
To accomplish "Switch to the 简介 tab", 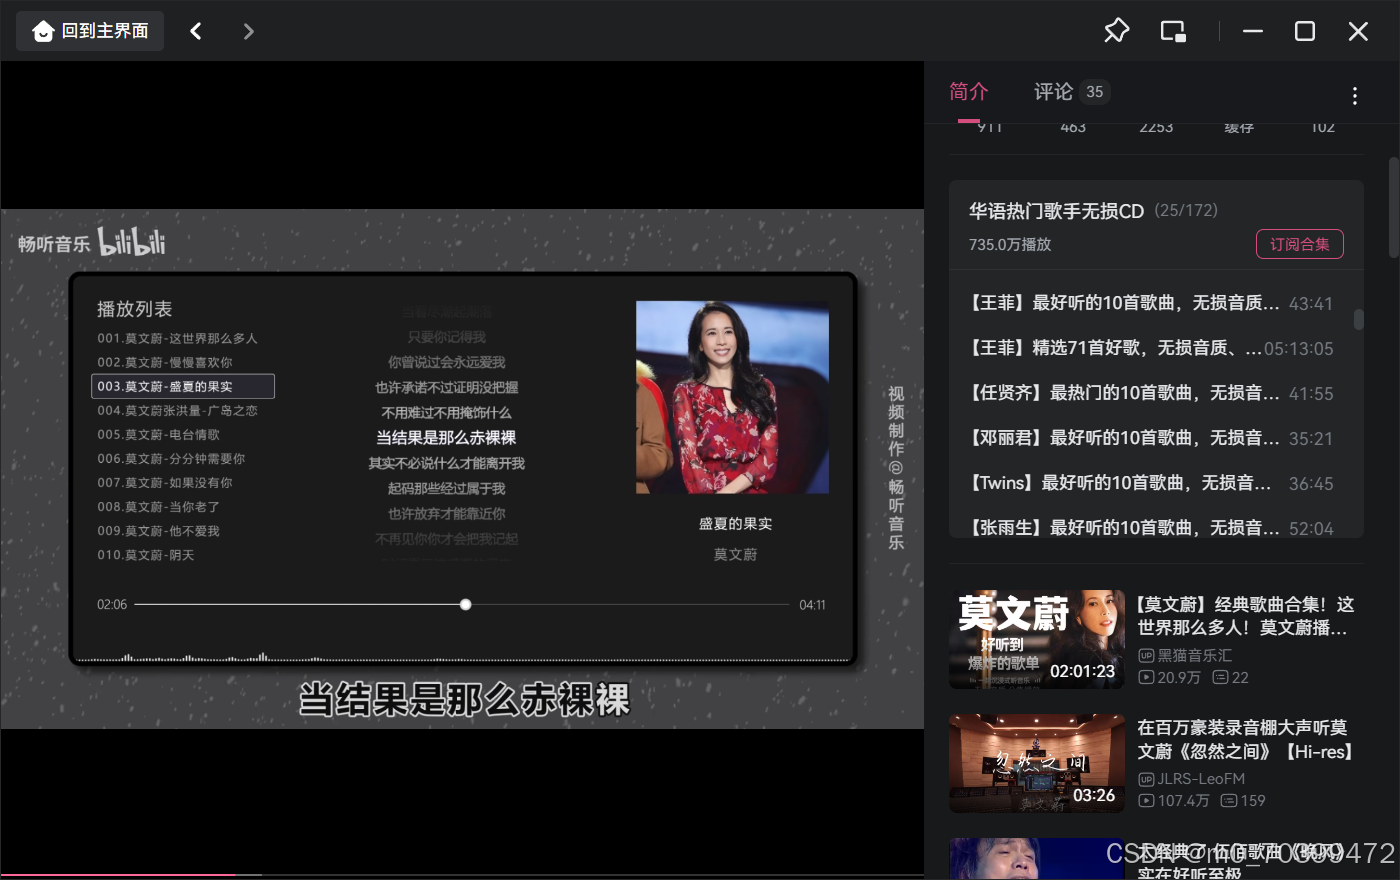I will (968, 92).
